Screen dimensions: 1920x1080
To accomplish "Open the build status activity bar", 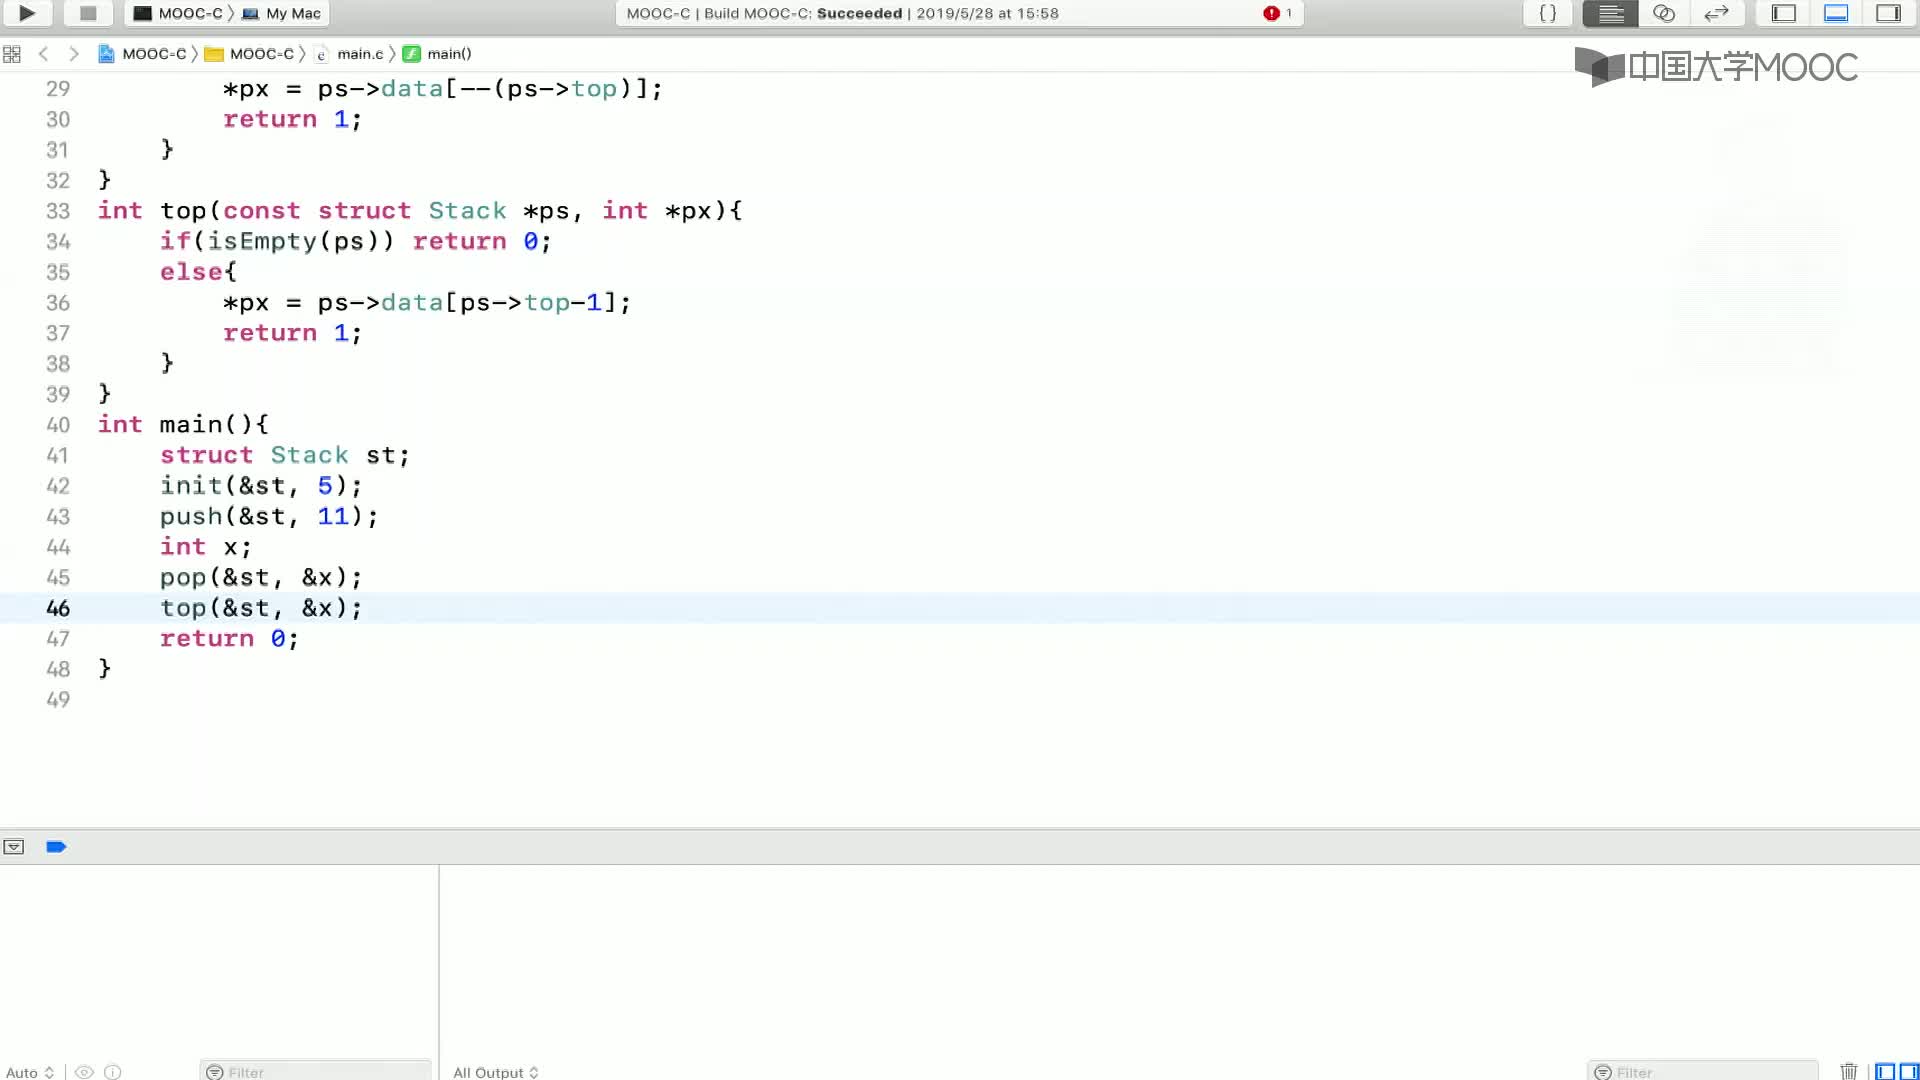I will (959, 13).
